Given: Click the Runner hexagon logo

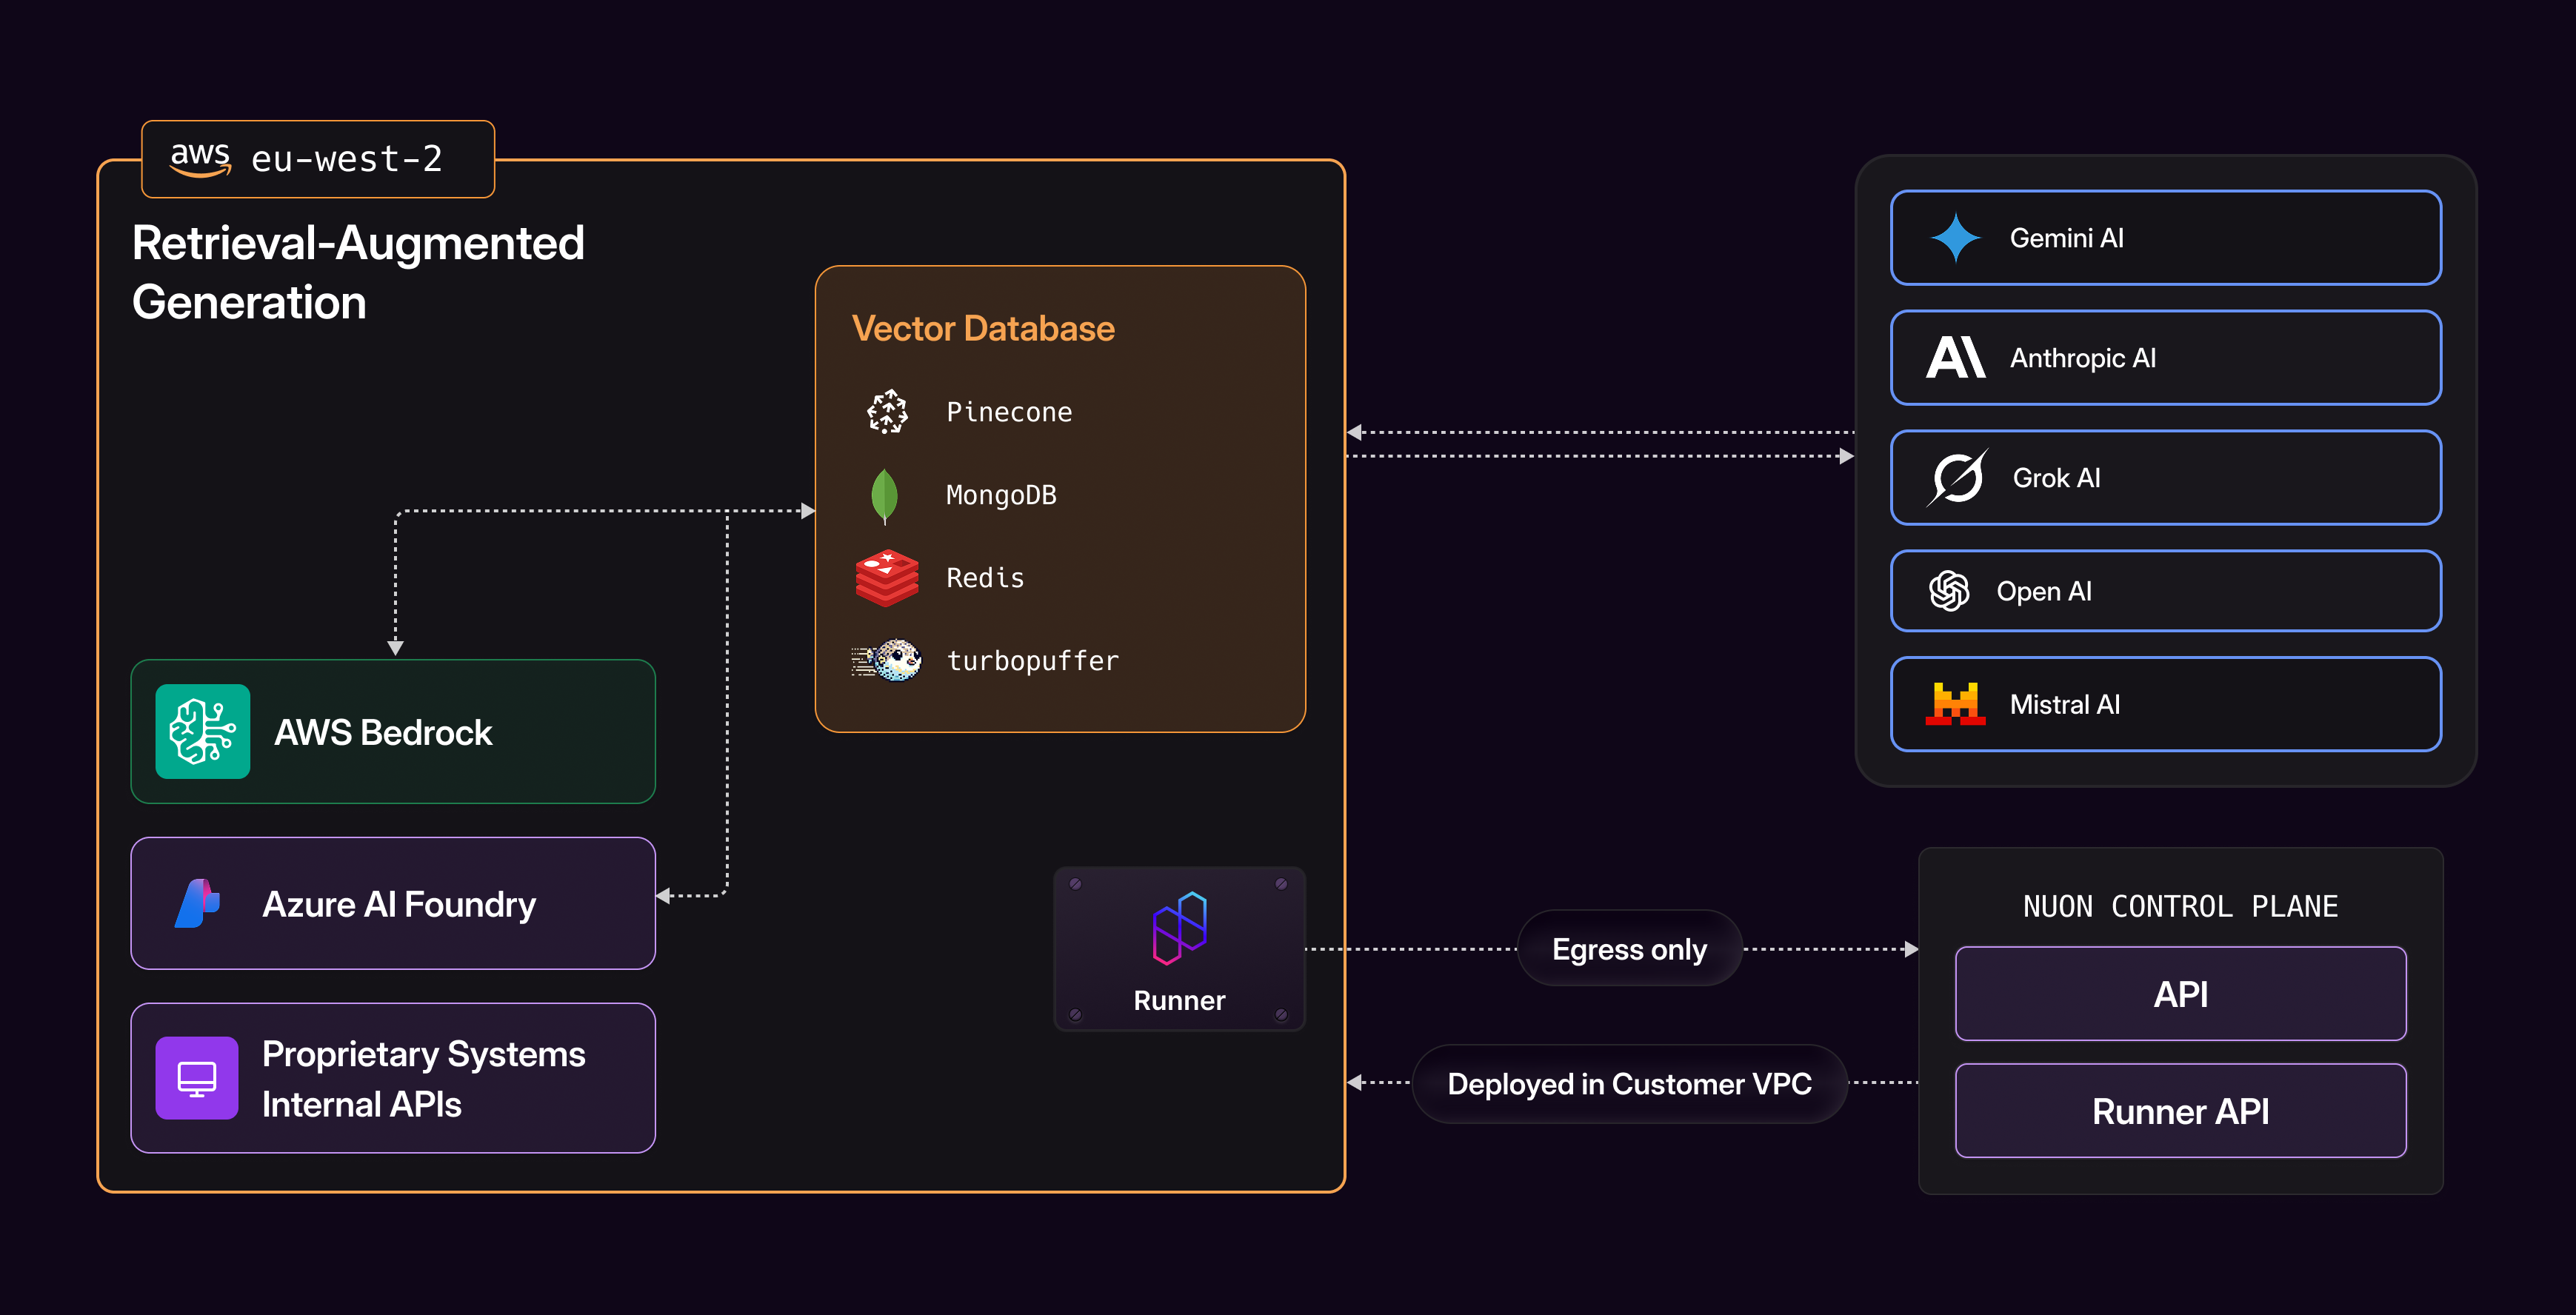Looking at the screenshot, I should 1179,927.
